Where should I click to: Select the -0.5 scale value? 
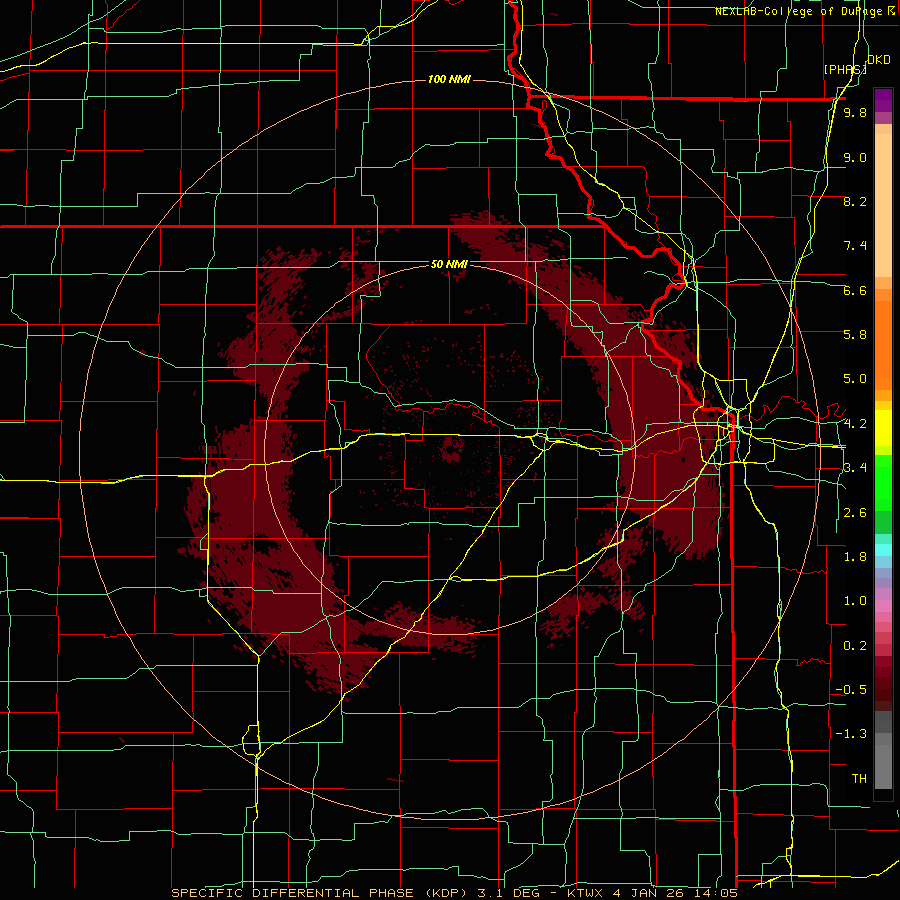click(x=851, y=690)
